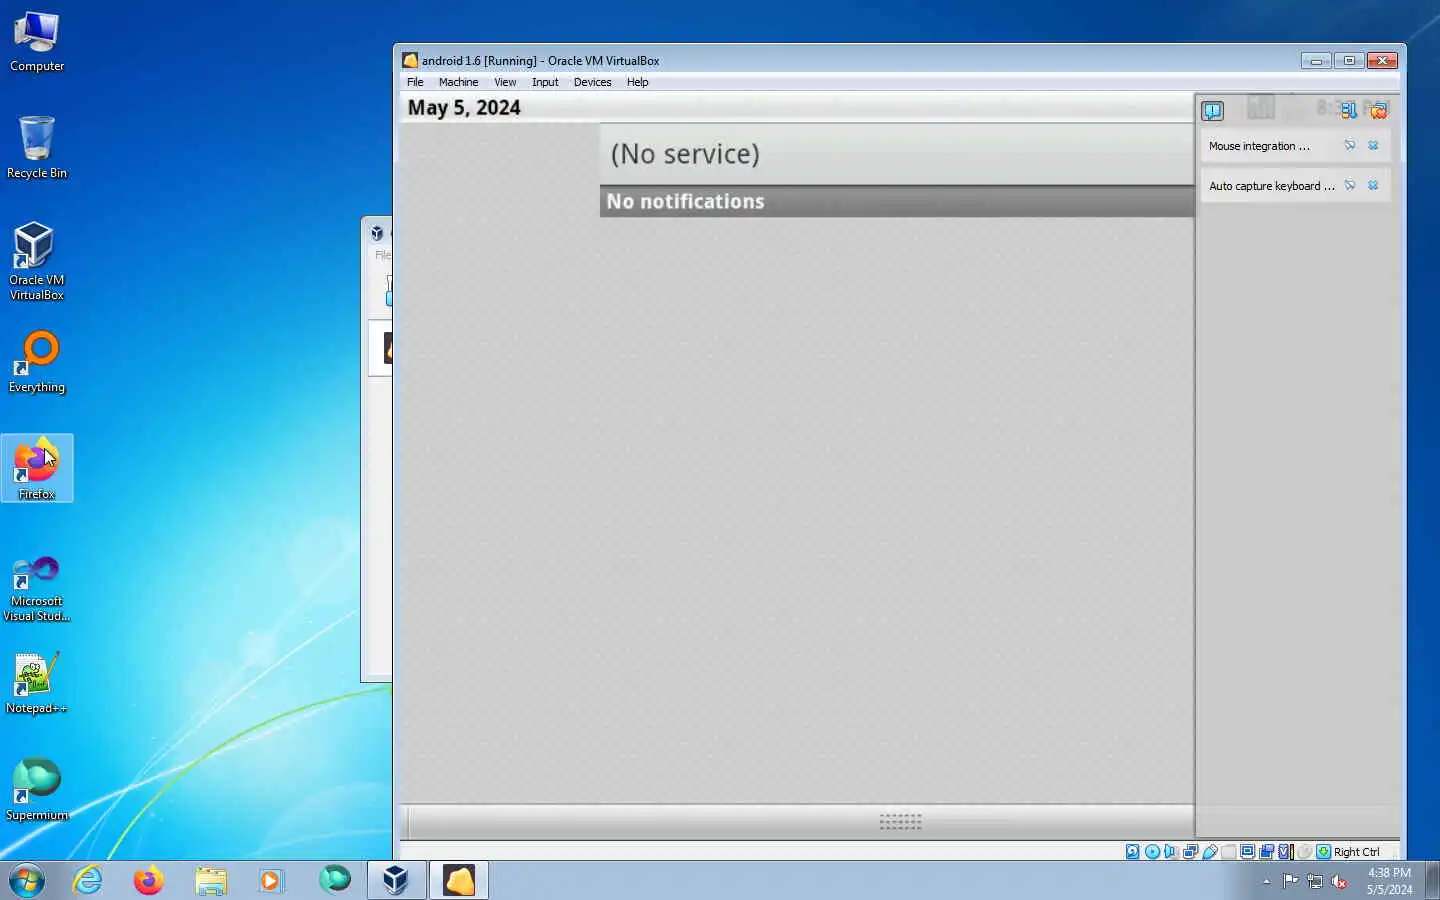Click the (No service) carrier label
The image size is (1440, 900).
click(685, 154)
